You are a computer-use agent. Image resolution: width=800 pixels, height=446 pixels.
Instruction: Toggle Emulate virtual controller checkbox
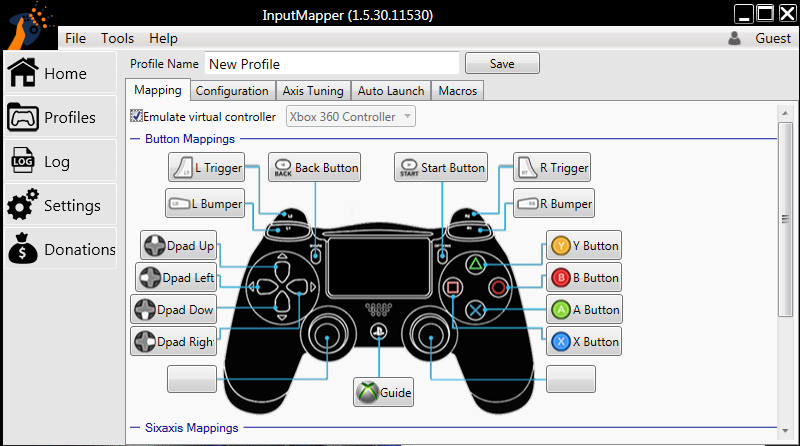136,116
